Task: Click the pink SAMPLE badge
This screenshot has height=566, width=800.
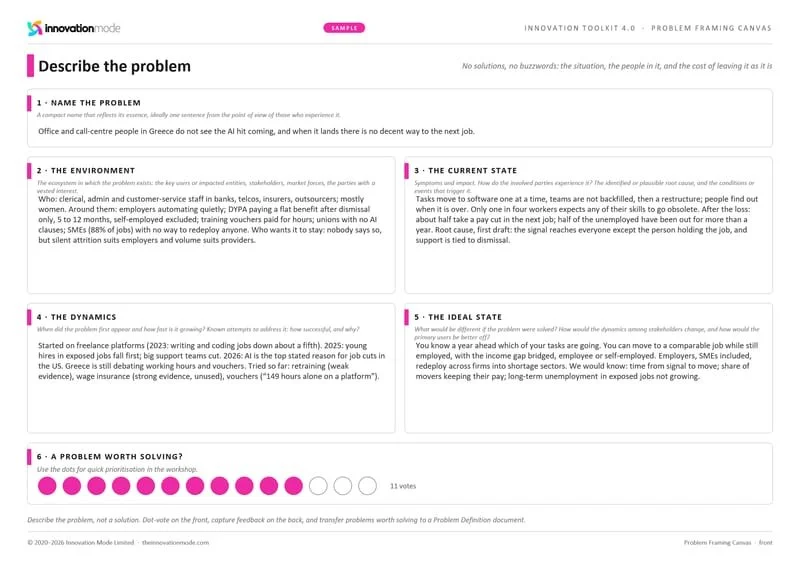Action: coord(344,28)
